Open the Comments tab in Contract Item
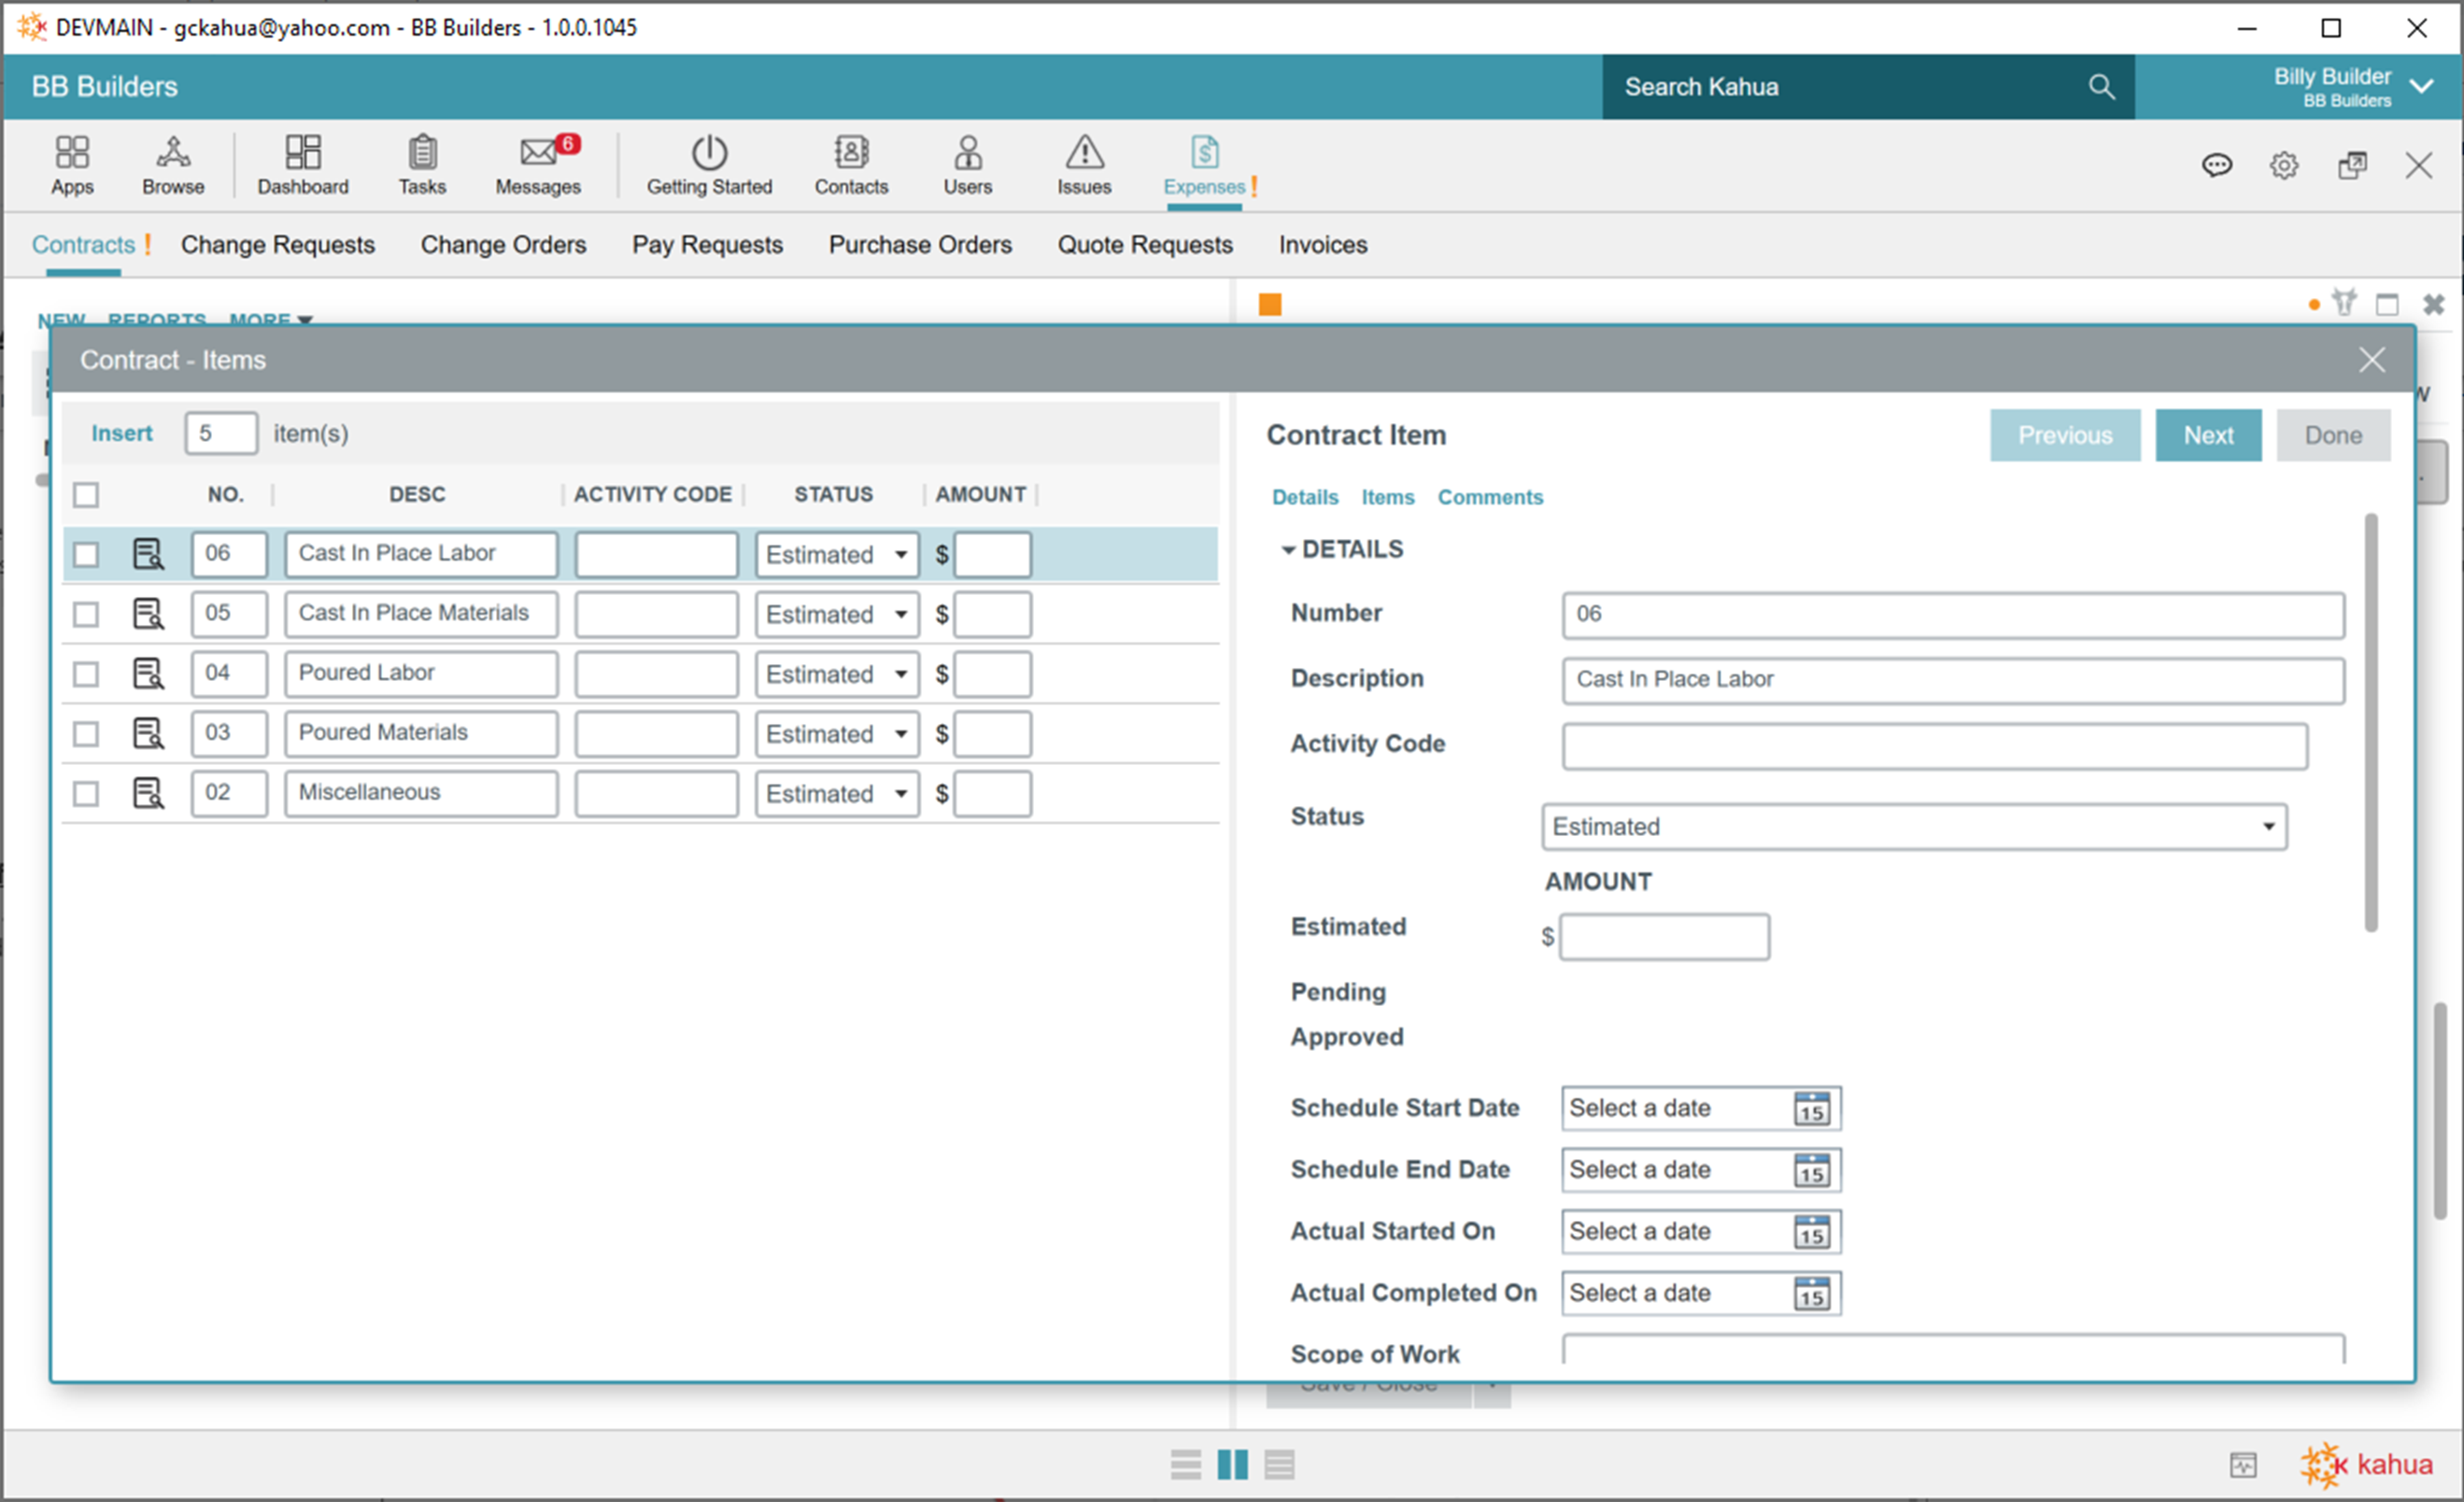The height and width of the screenshot is (1502, 2464). (x=1490, y=497)
